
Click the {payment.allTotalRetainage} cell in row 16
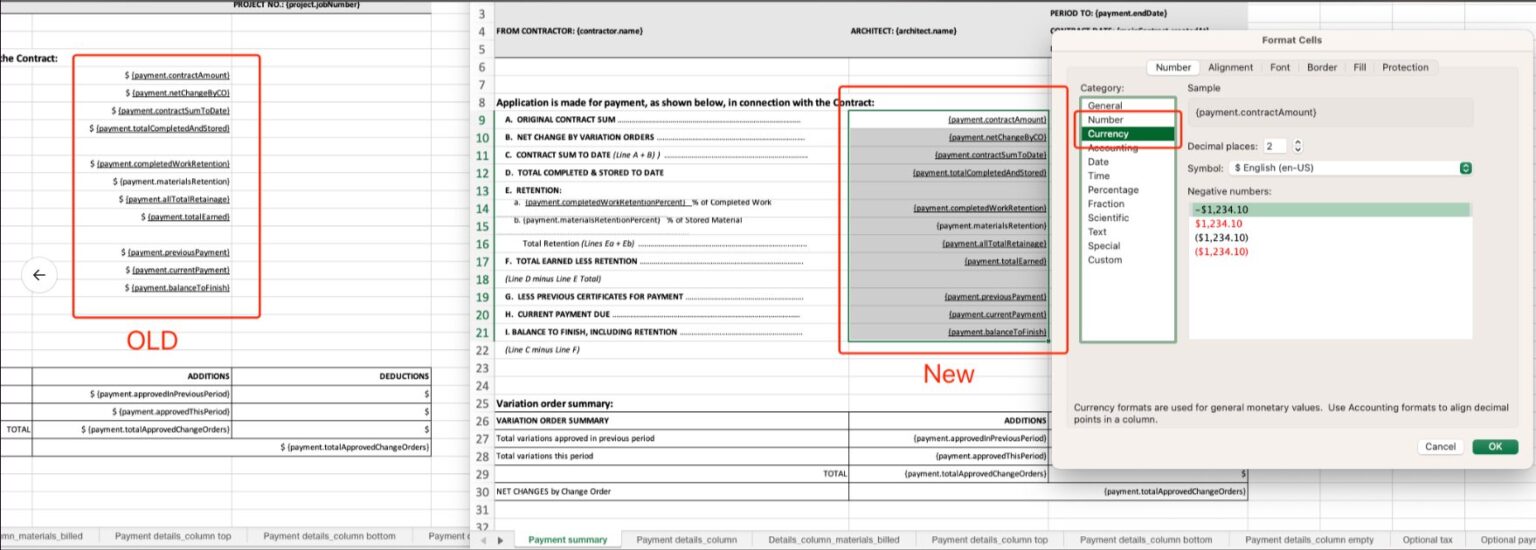(x=948, y=243)
